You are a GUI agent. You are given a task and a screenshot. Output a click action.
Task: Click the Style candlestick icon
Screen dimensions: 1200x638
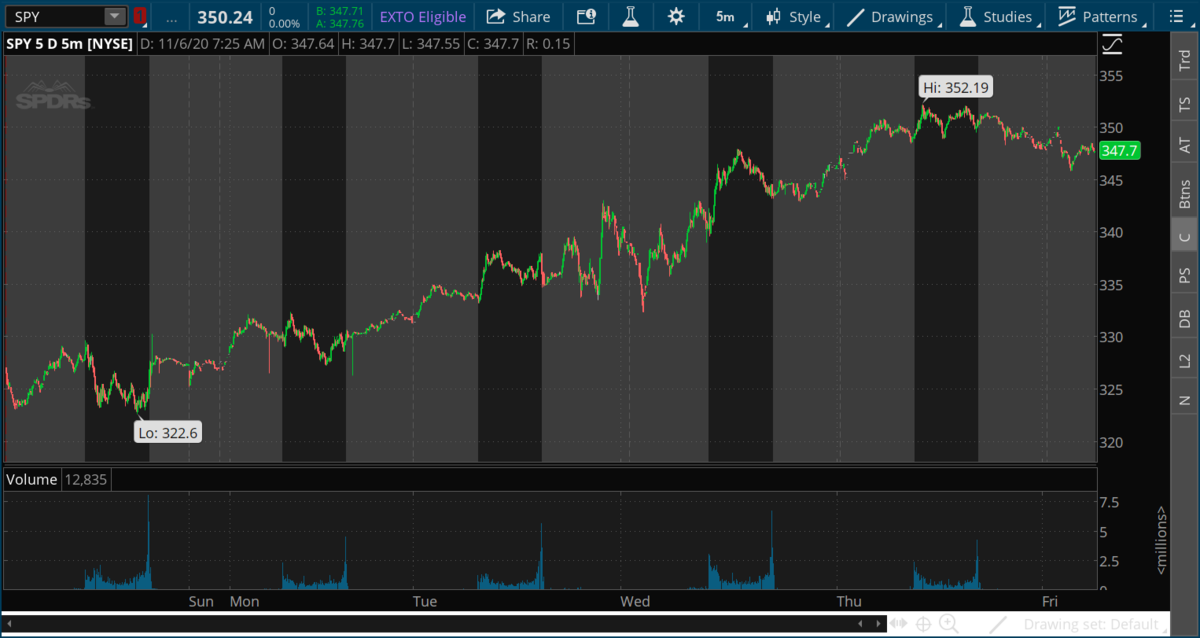(x=773, y=17)
